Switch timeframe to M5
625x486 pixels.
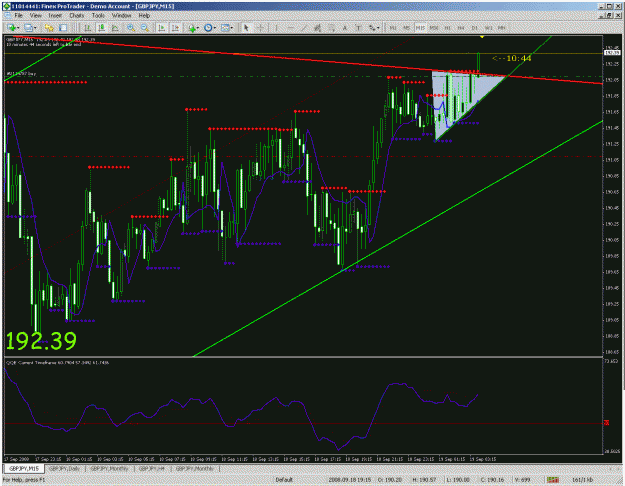406,28
